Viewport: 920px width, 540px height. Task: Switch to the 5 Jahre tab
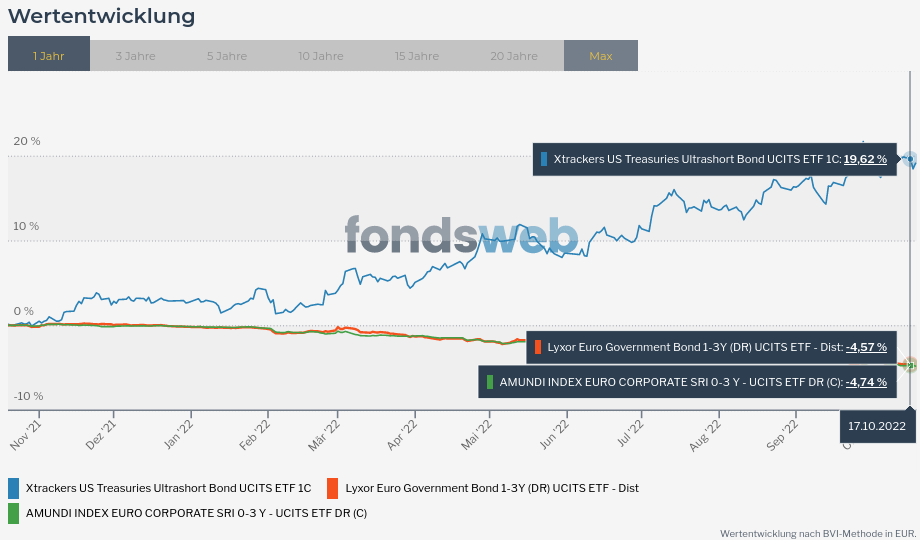(226, 56)
